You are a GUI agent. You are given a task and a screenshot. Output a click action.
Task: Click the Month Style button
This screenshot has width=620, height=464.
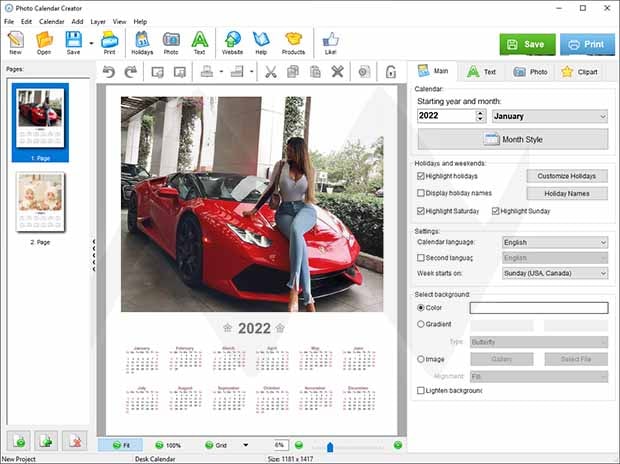513,139
